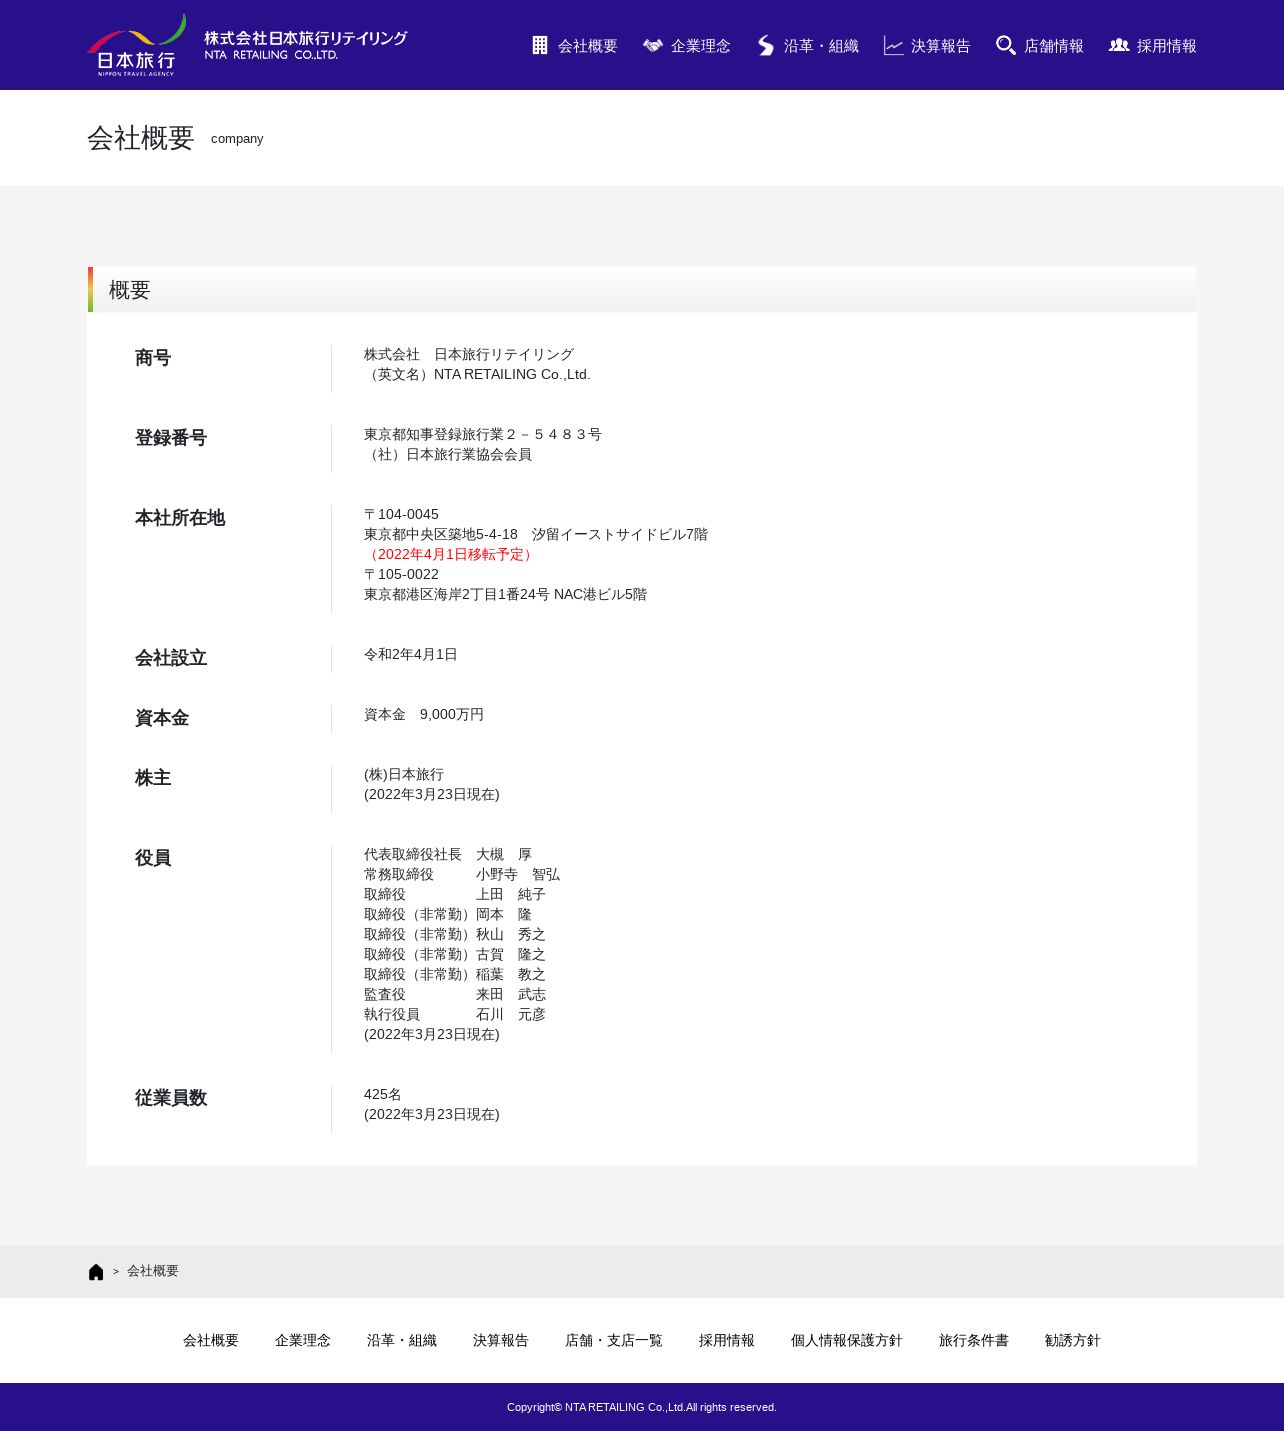Click the postal code 〒105-0022
Viewport: 1284px width, 1431px height.
(x=401, y=575)
